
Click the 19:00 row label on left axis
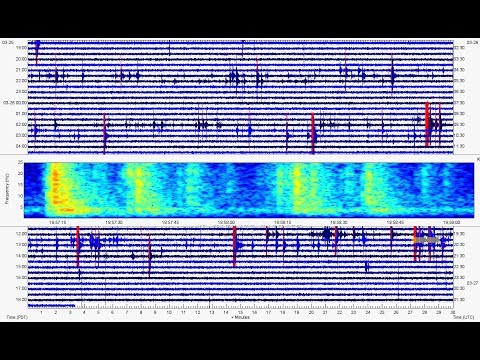tap(21, 48)
